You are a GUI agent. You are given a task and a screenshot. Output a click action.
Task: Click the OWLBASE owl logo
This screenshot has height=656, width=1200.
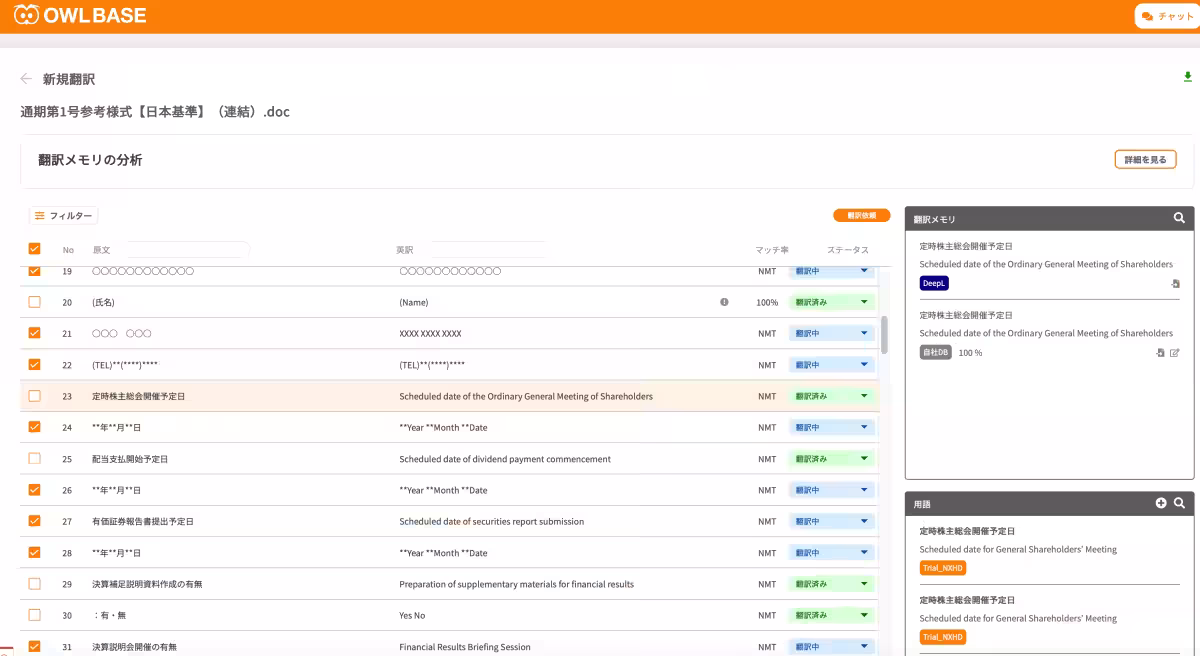point(27,15)
